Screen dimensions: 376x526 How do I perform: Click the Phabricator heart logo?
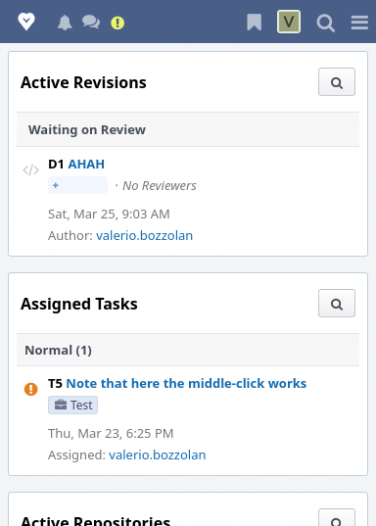[x=26, y=22]
